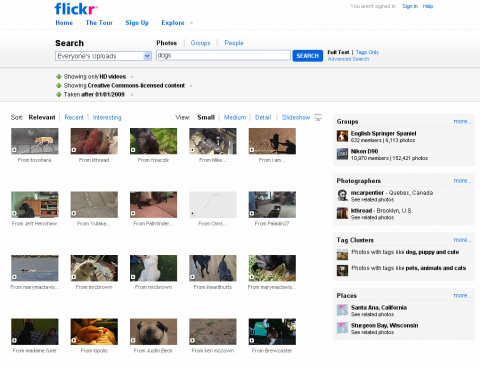This screenshot has width=480, height=367.
Task: Open the pug video from Justin Beck
Action: [153, 332]
